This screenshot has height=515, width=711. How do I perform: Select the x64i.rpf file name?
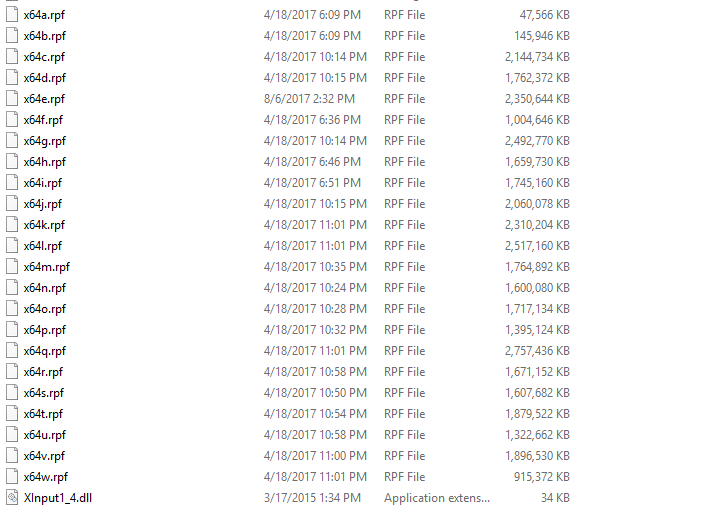43,183
